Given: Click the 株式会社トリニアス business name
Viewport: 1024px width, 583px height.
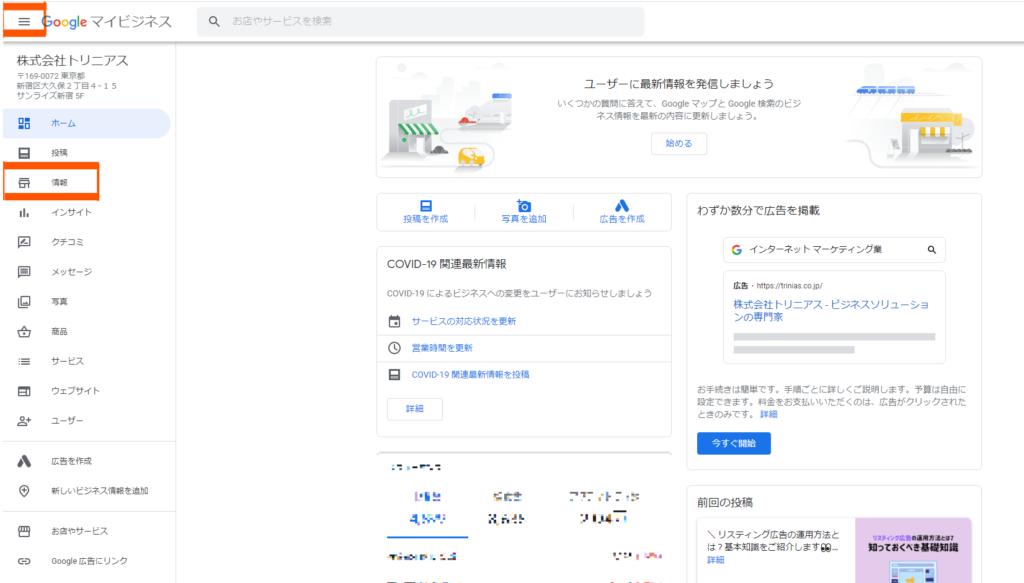Looking at the screenshot, I should (72, 61).
